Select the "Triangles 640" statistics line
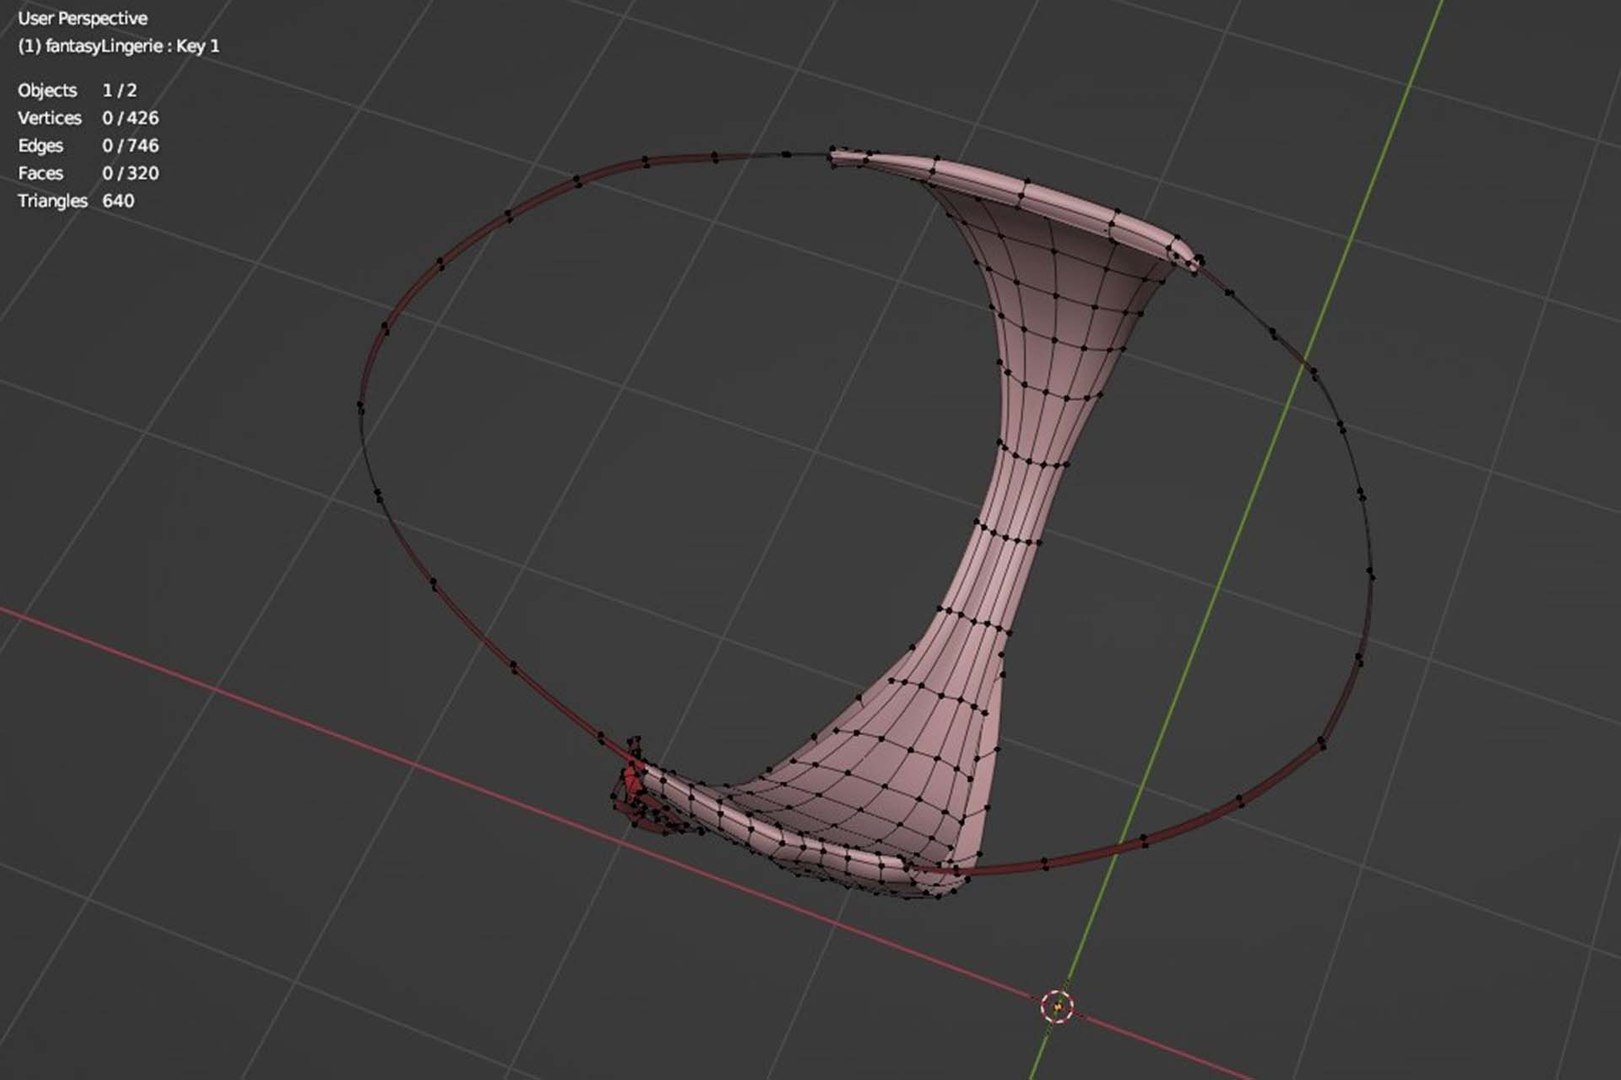The width and height of the screenshot is (1621, 1080). 76,201
